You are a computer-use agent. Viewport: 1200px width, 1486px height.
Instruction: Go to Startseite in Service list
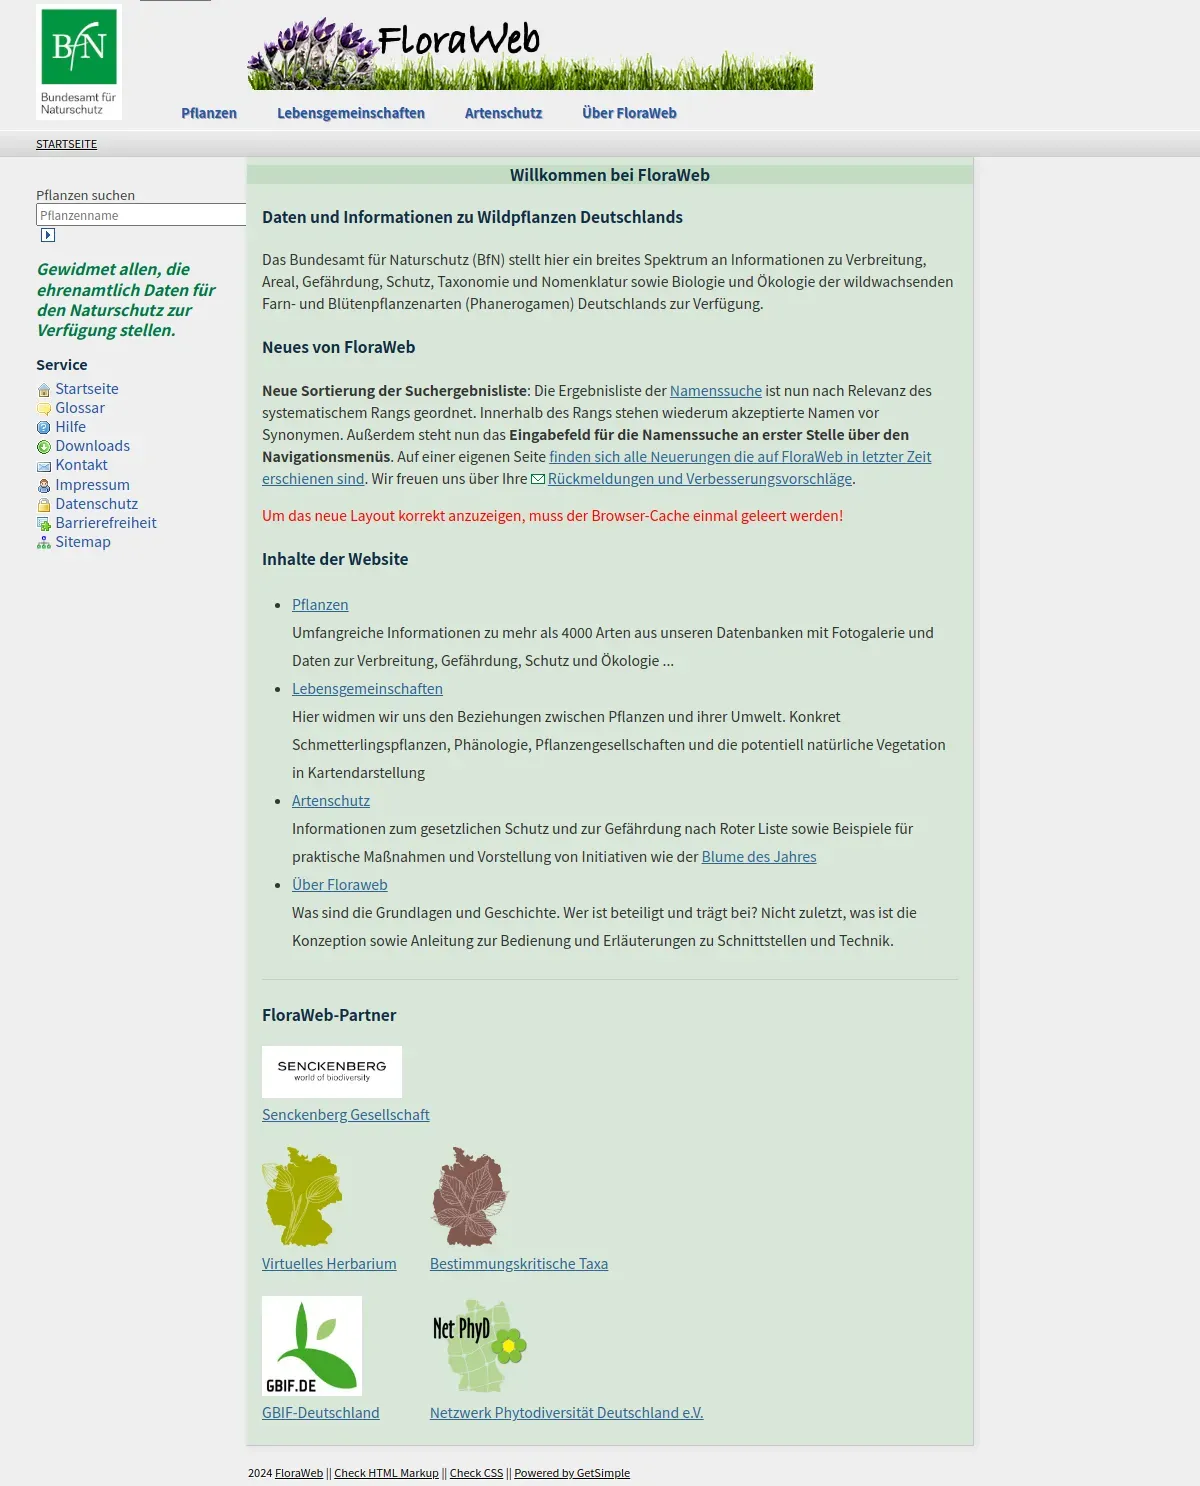coord(87,389)
